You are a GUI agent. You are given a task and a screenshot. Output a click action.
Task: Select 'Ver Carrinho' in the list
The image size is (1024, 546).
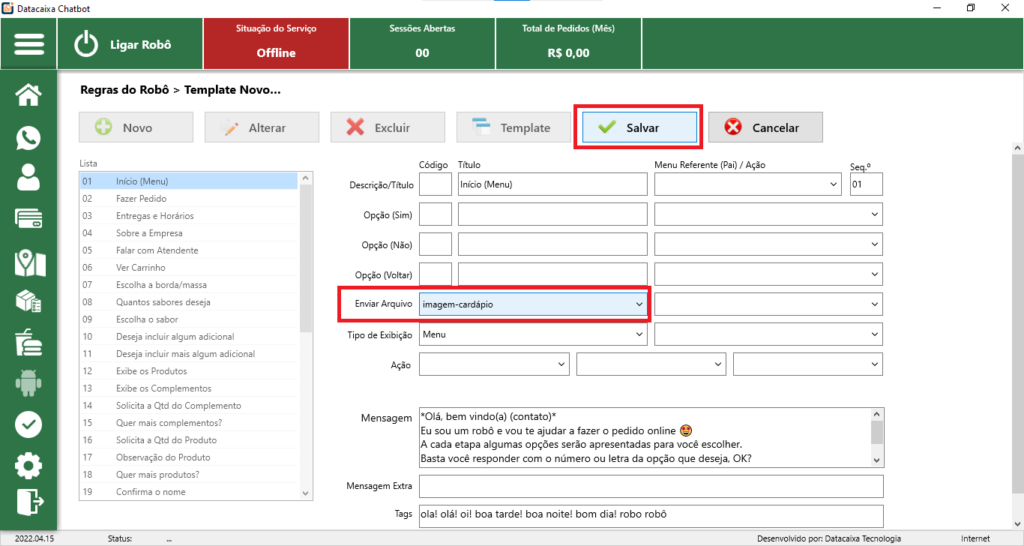point(139,268)
